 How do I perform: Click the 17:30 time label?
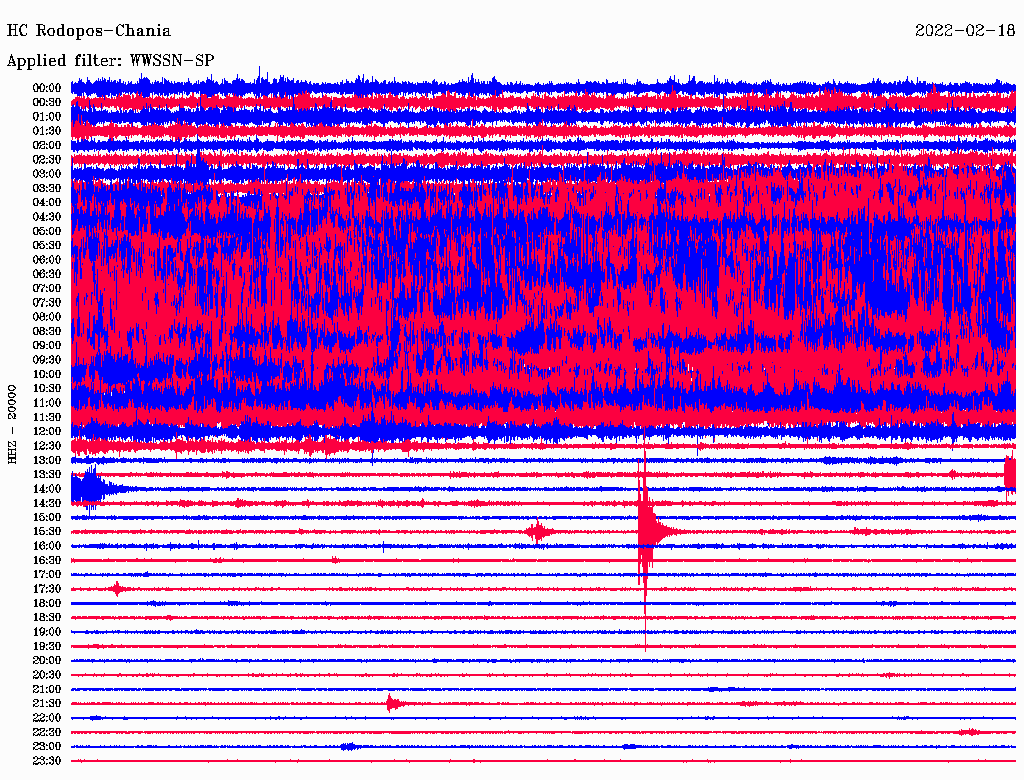coord(47,589)
